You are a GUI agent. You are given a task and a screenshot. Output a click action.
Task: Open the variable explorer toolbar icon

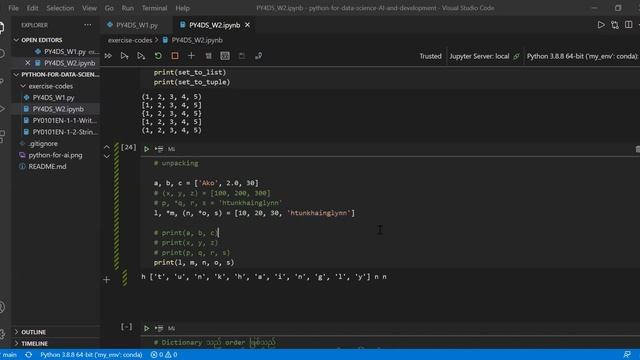pos(225,56)
